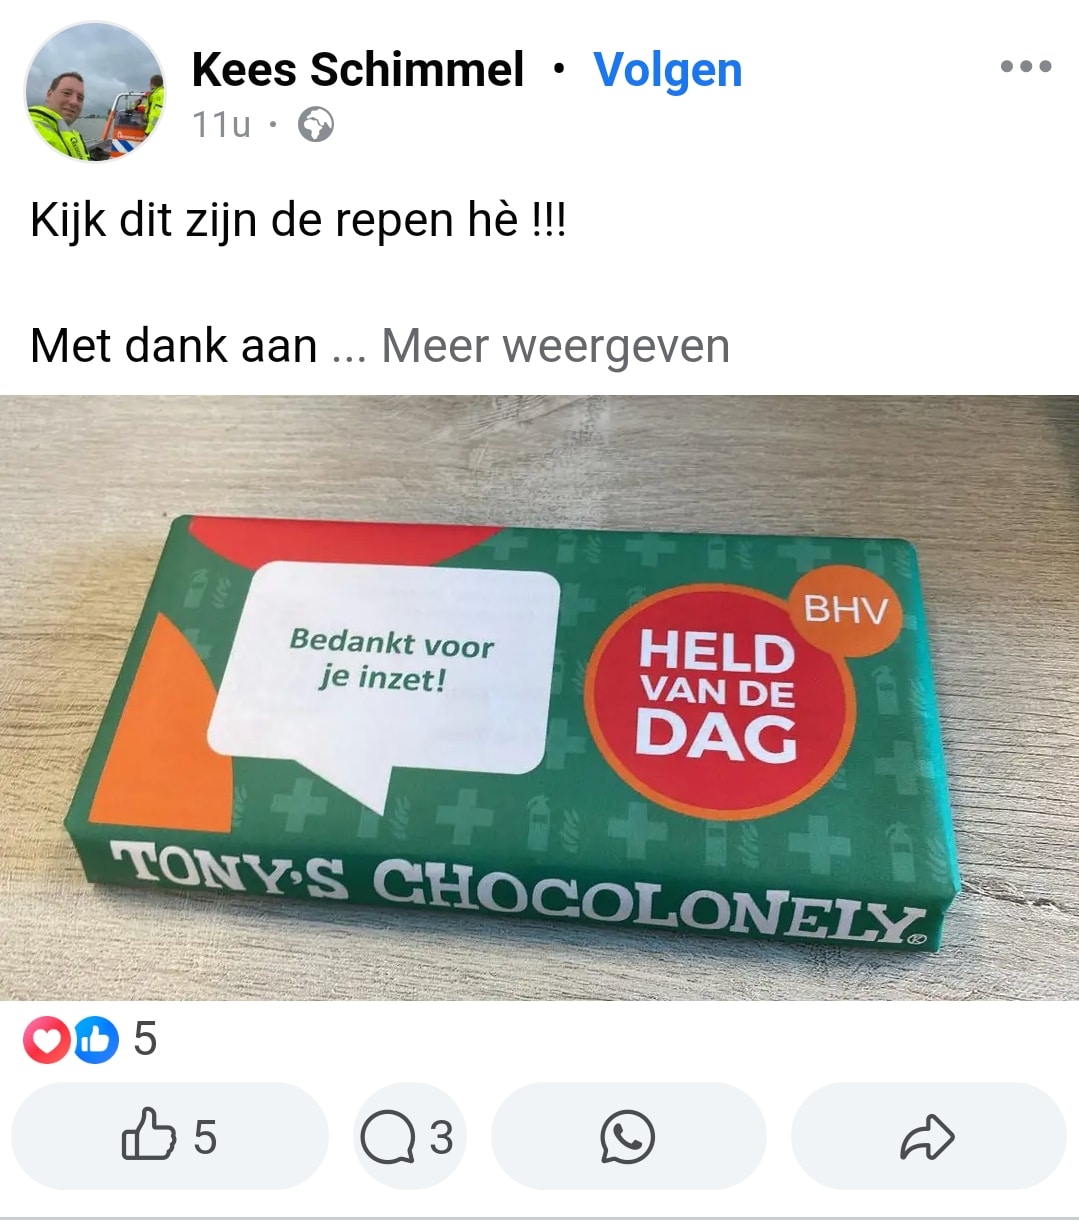Open Kees Schimmel's profile picture
Image resolution: width=1079 pixels, height=1220 pixels.
pos(95,92)
